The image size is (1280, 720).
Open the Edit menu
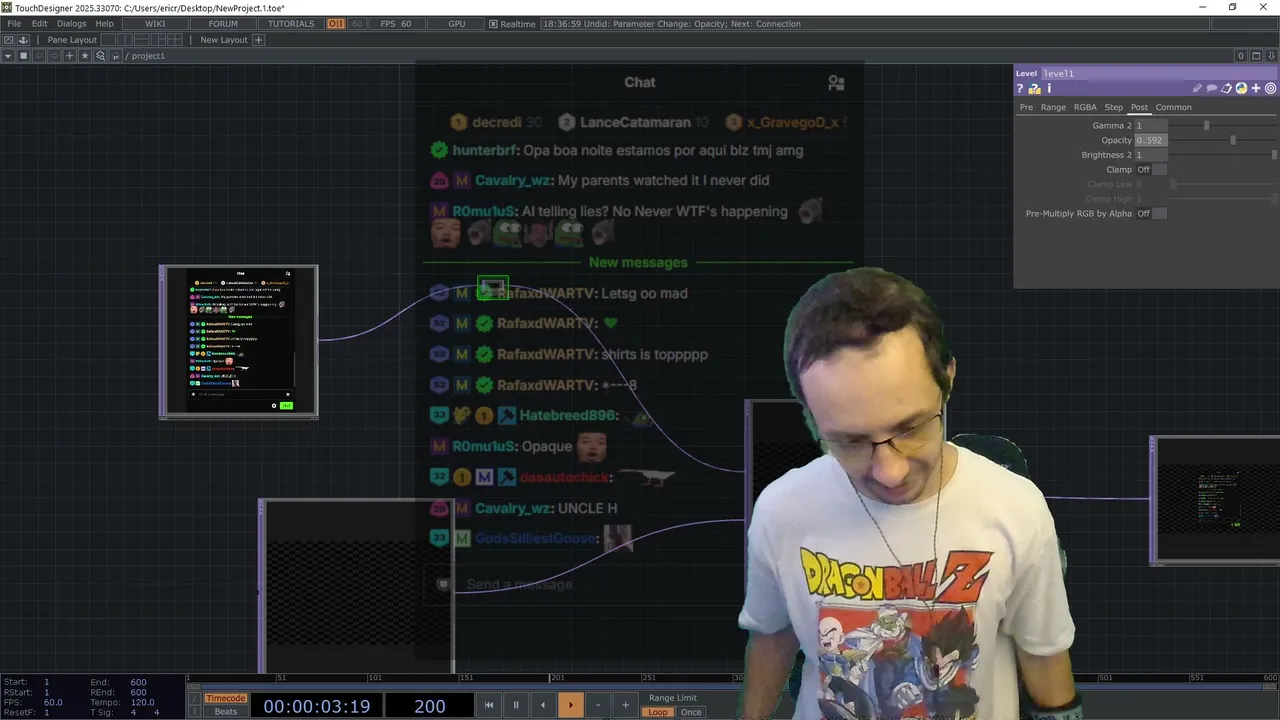[x=40, y=24]
